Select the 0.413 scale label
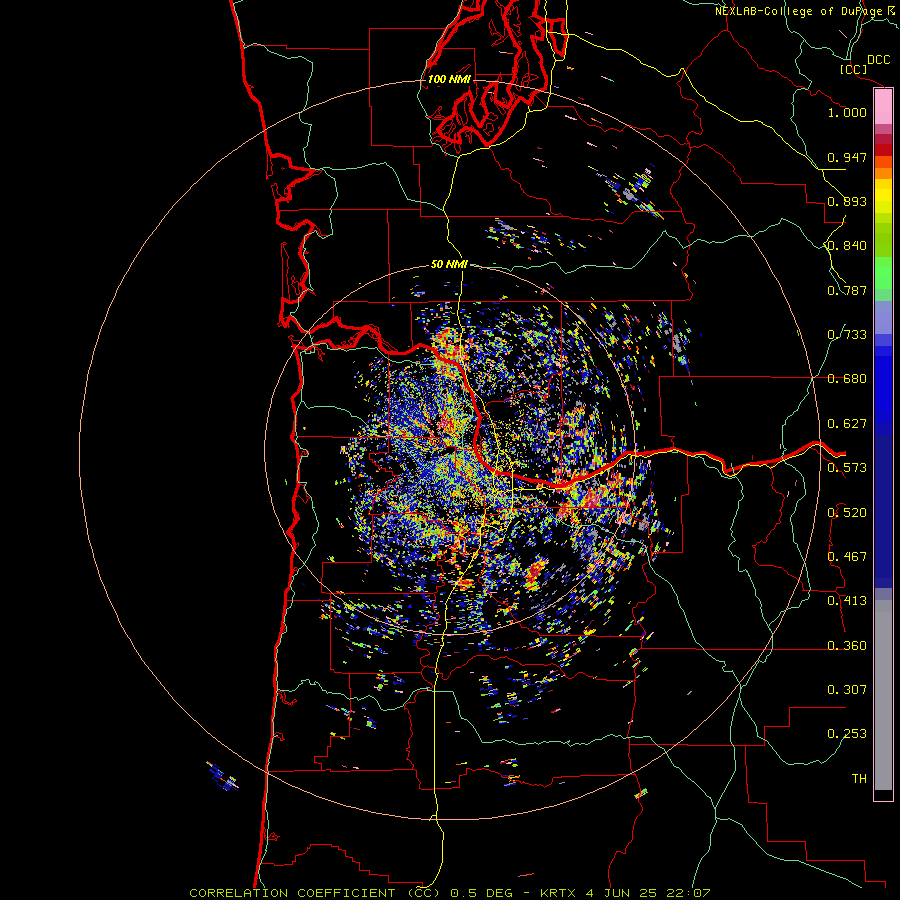The width and height of the screenshot is (900, 900). coord(847,601)
